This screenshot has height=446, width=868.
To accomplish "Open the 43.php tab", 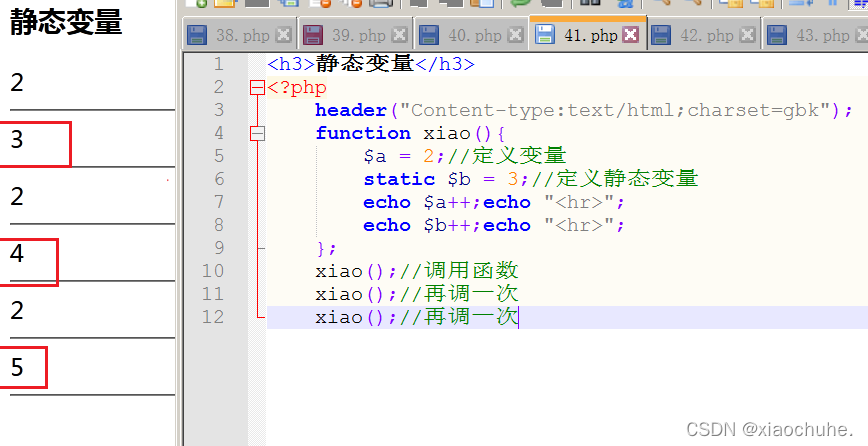I will 814,35.
